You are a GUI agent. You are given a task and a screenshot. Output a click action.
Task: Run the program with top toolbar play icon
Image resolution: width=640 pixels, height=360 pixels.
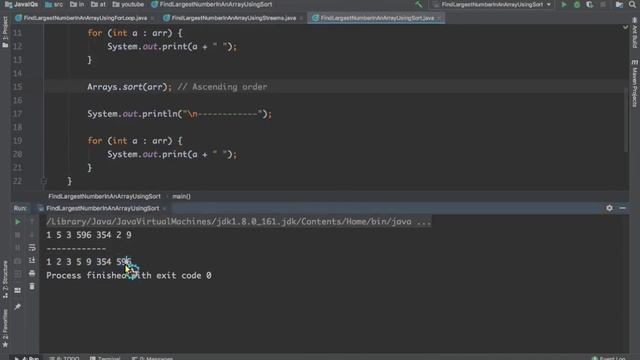pos(564,4)
